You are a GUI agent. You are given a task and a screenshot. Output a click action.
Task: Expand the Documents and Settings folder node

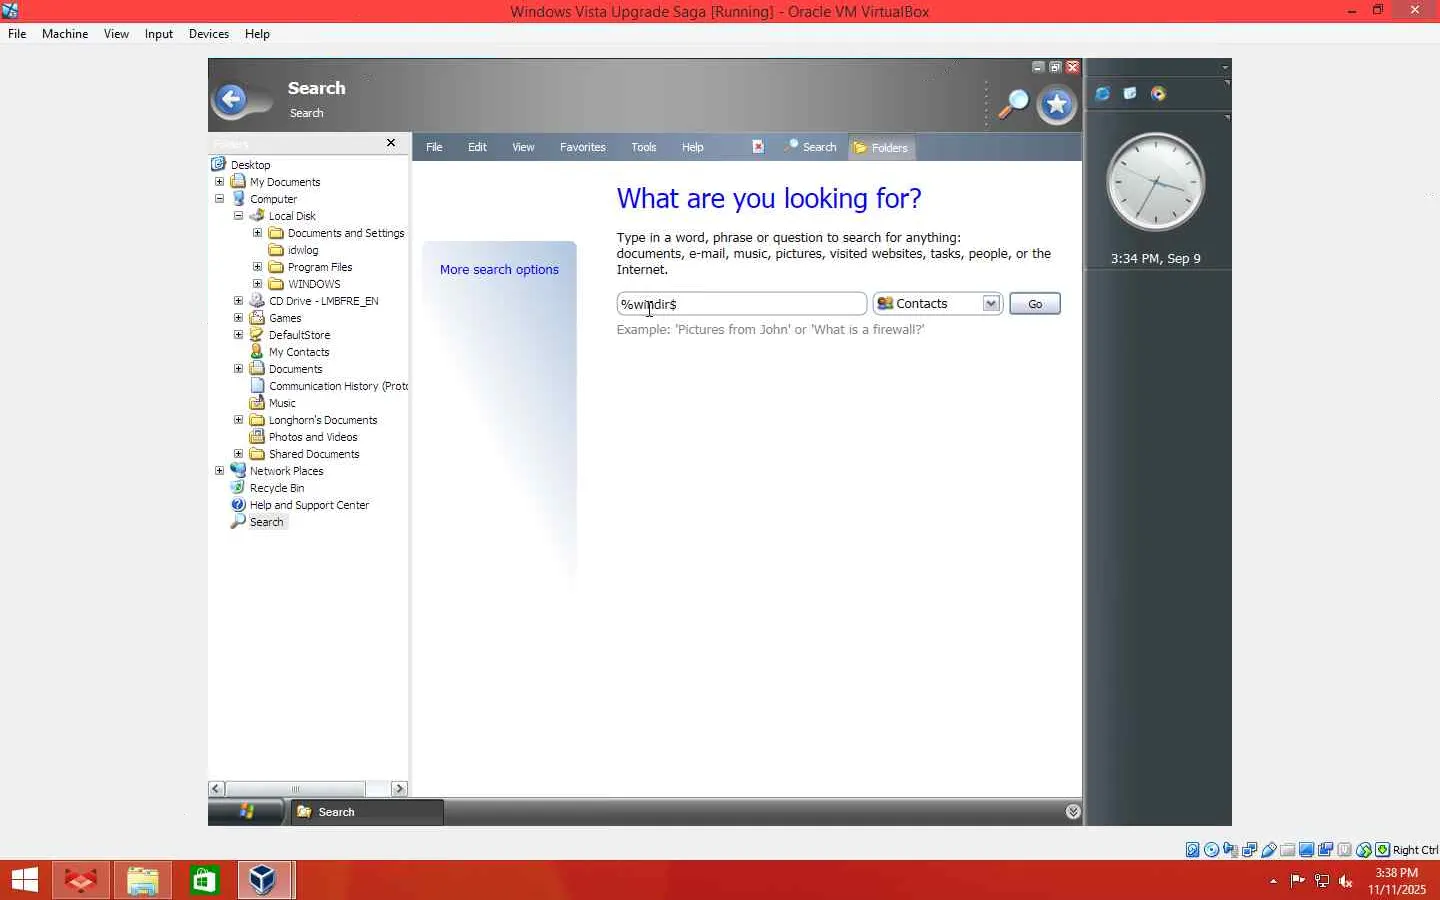(257, 233)
